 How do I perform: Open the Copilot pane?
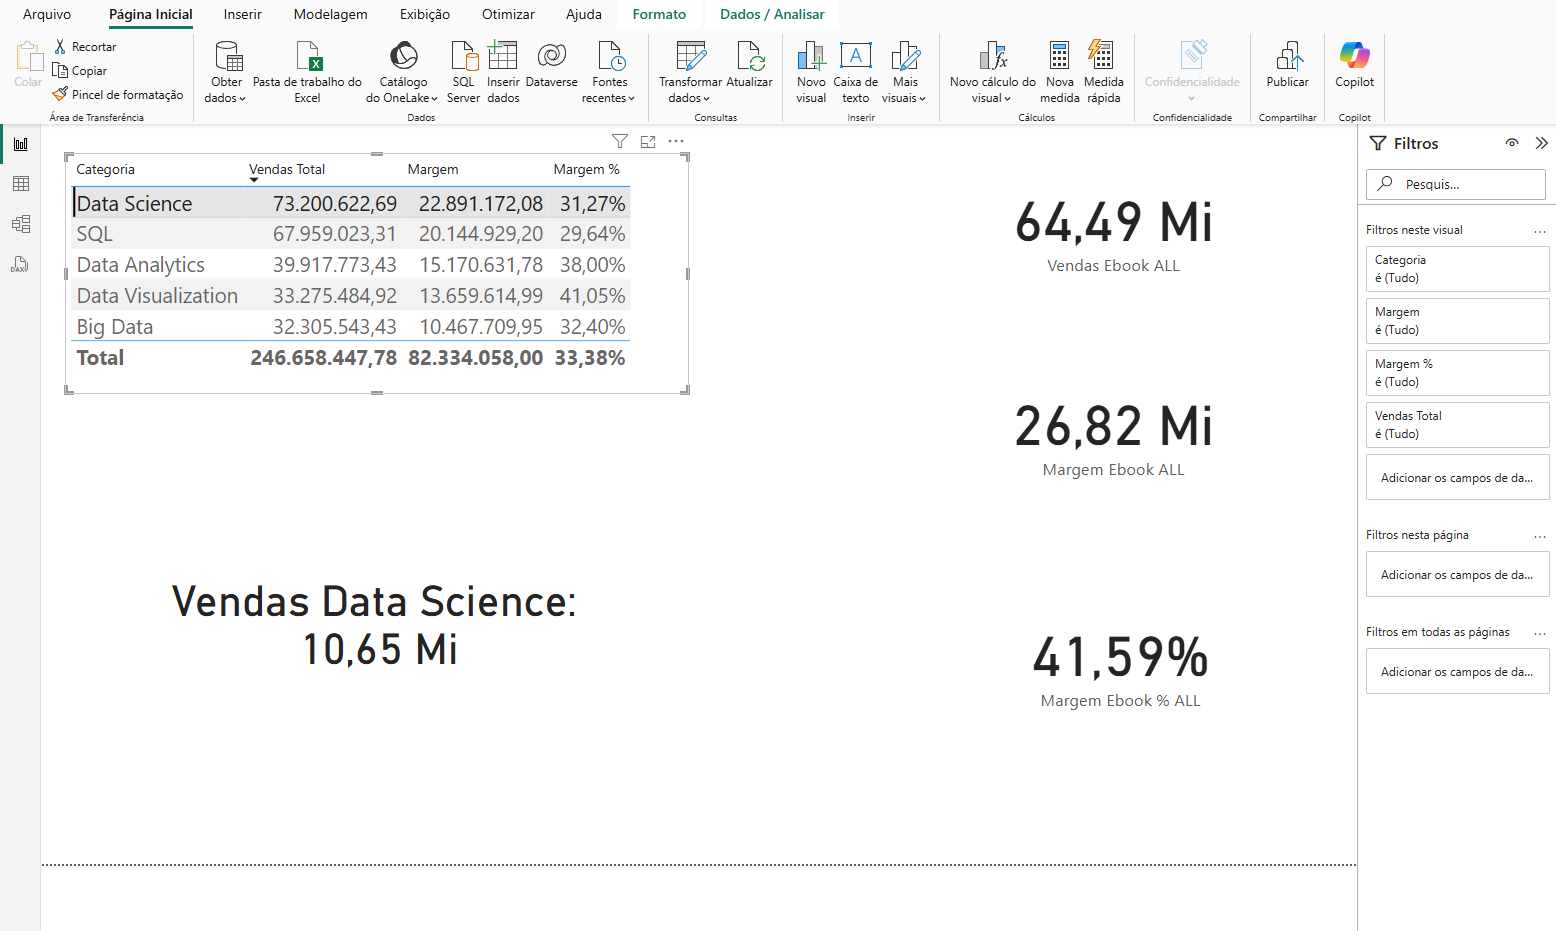pos(1355,65)
